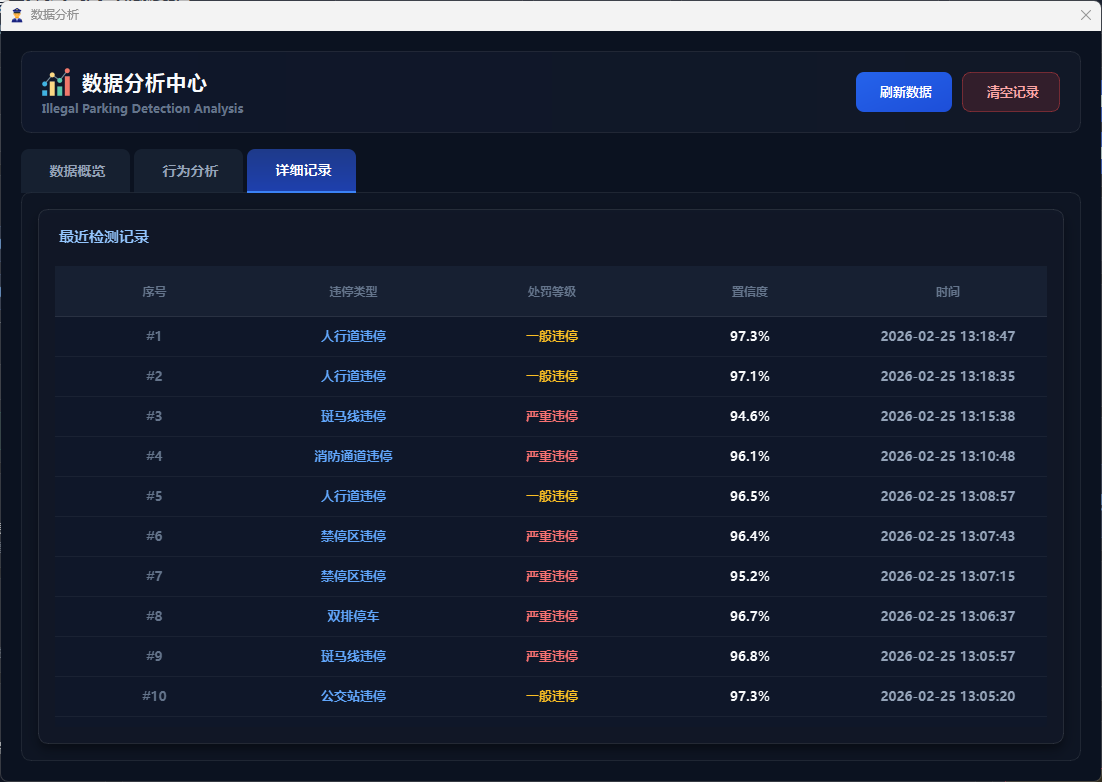Screen dimensions: 1102x782
Task: Click 严重违停 in row #4
Action: point(552,456)
